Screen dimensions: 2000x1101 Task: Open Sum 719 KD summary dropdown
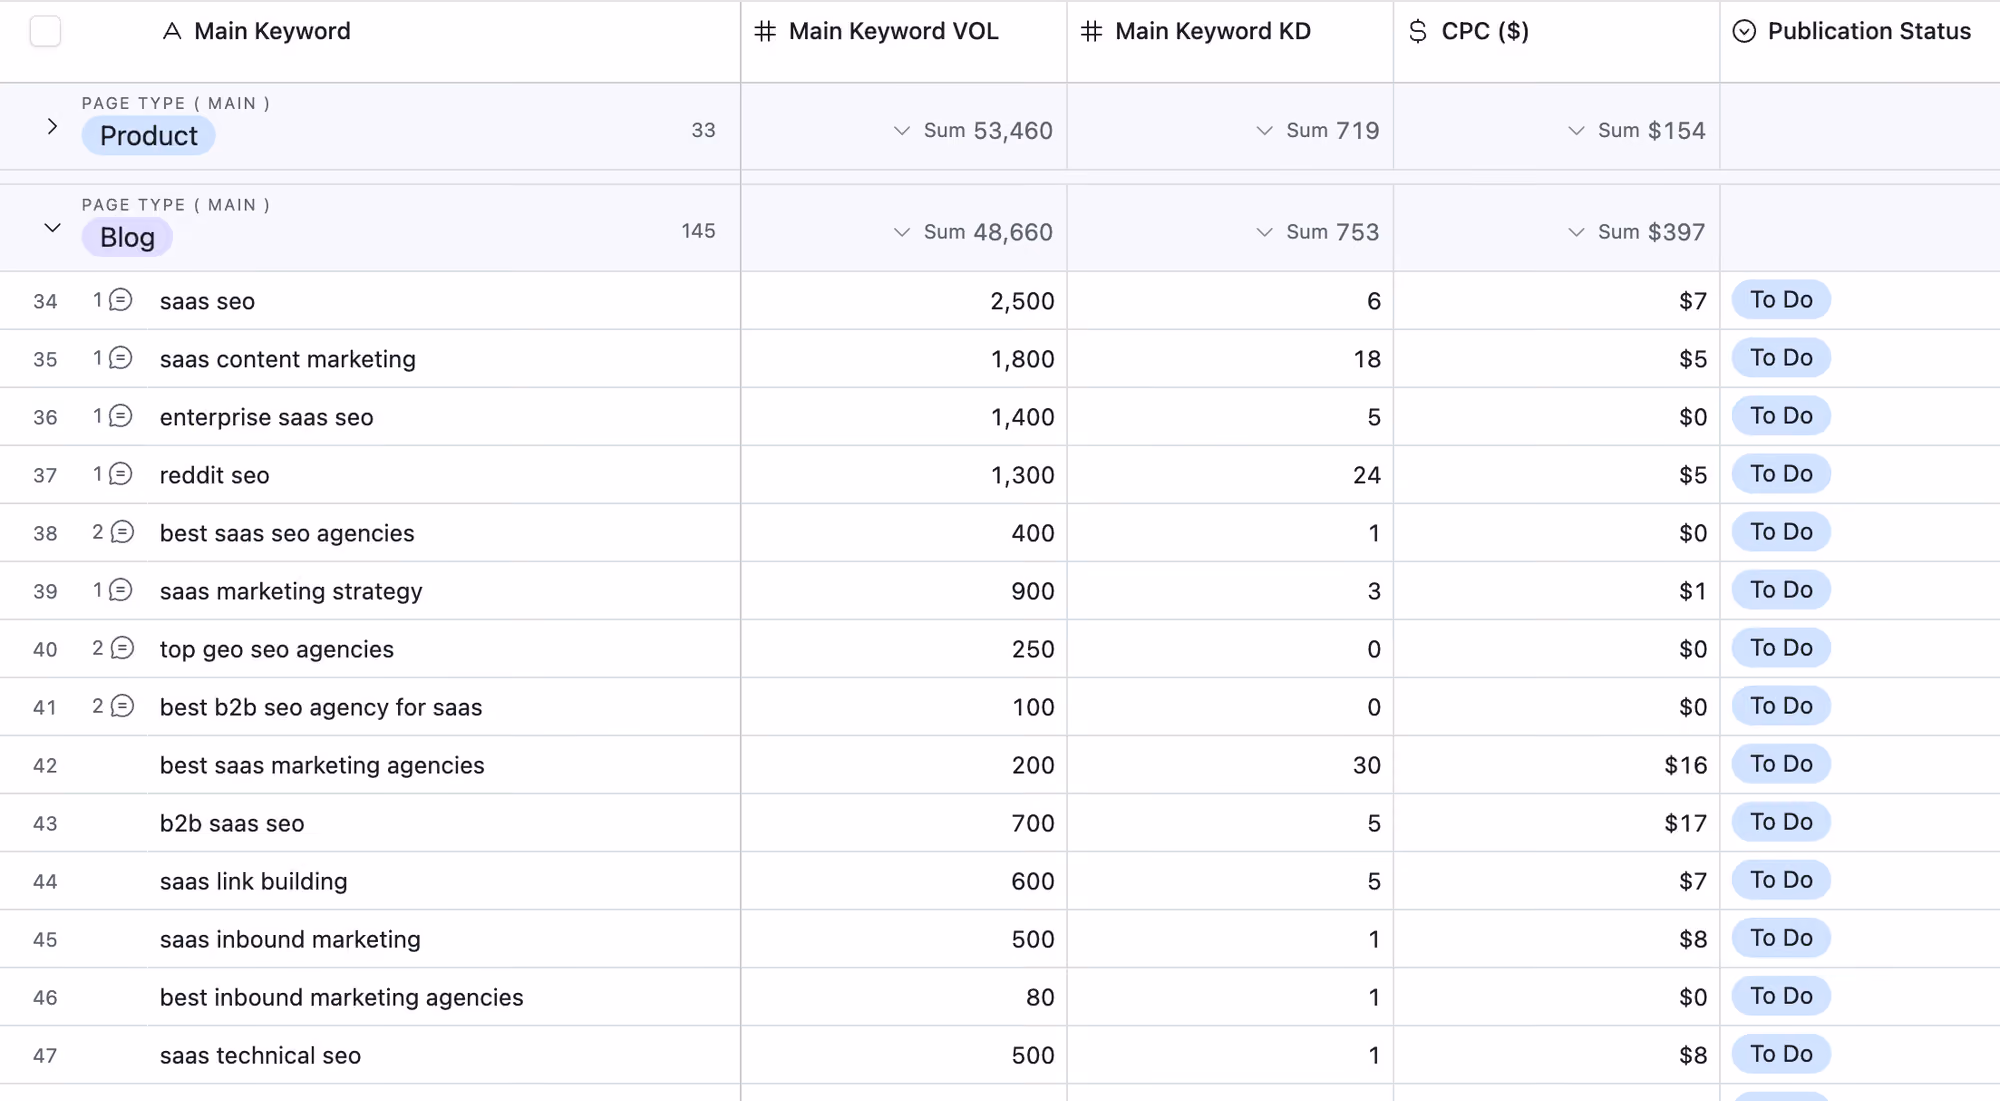[1317, 131]
